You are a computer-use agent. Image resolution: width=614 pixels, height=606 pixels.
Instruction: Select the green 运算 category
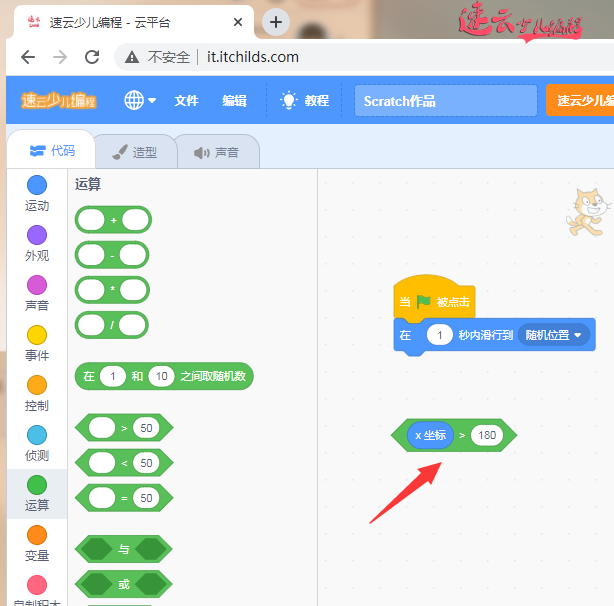click(37, 494)
